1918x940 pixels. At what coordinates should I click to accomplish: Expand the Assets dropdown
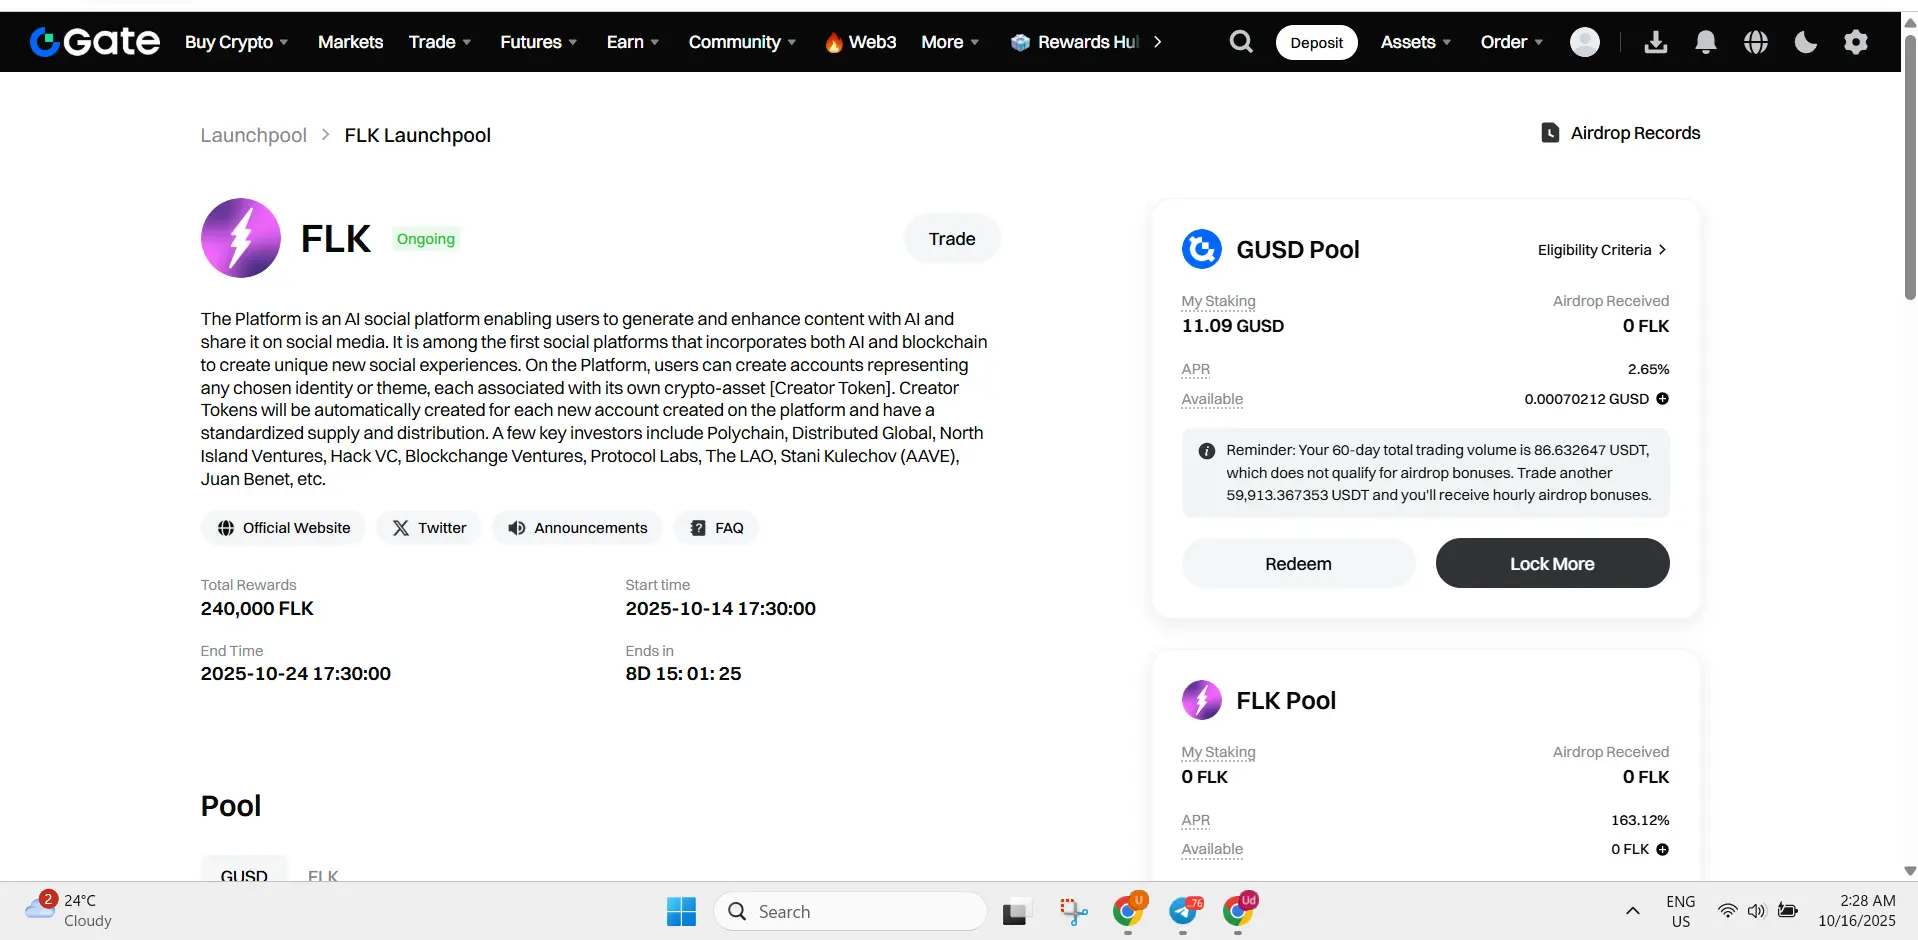coord(1416,42)
